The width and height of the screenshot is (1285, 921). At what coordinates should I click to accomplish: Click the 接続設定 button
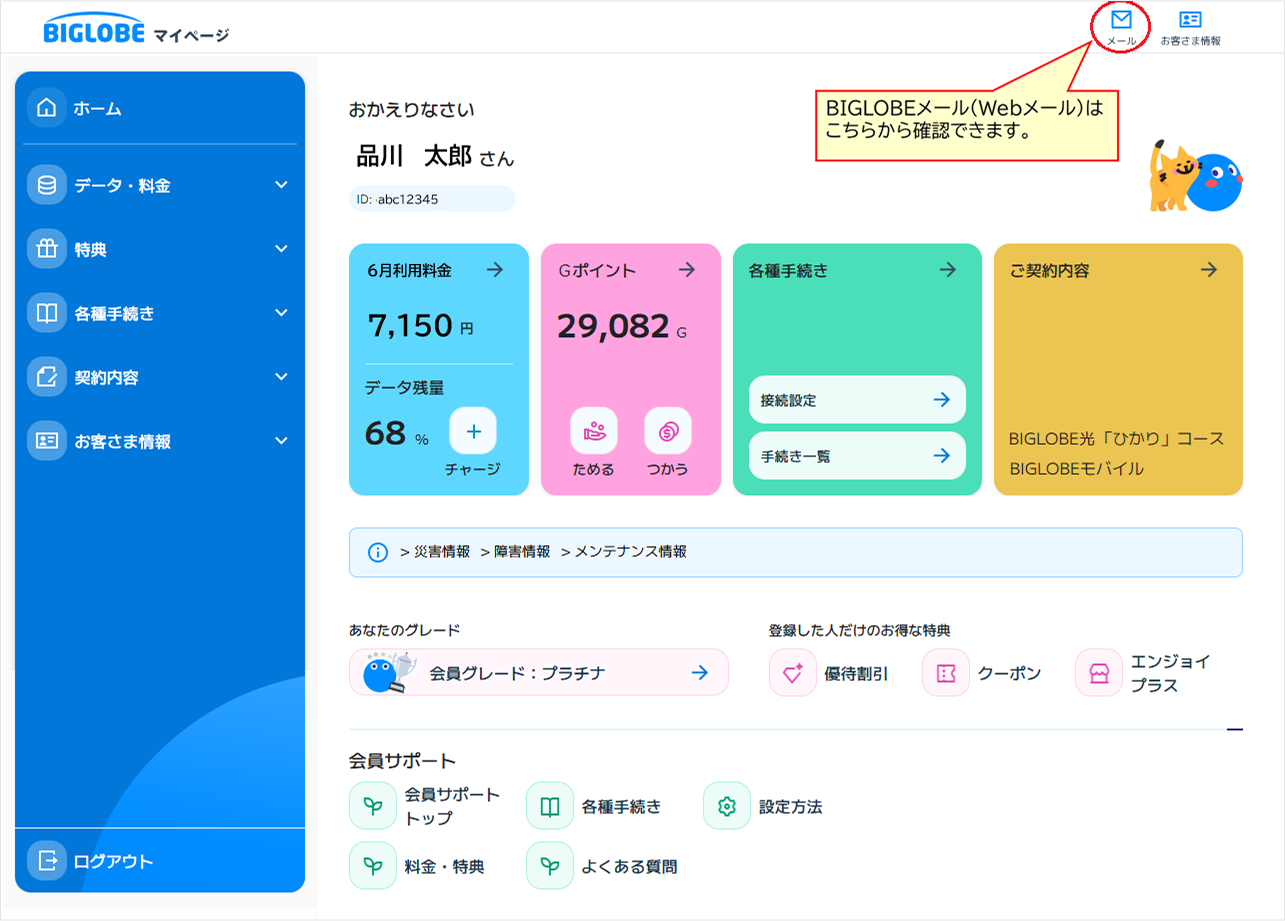[857, 400]
